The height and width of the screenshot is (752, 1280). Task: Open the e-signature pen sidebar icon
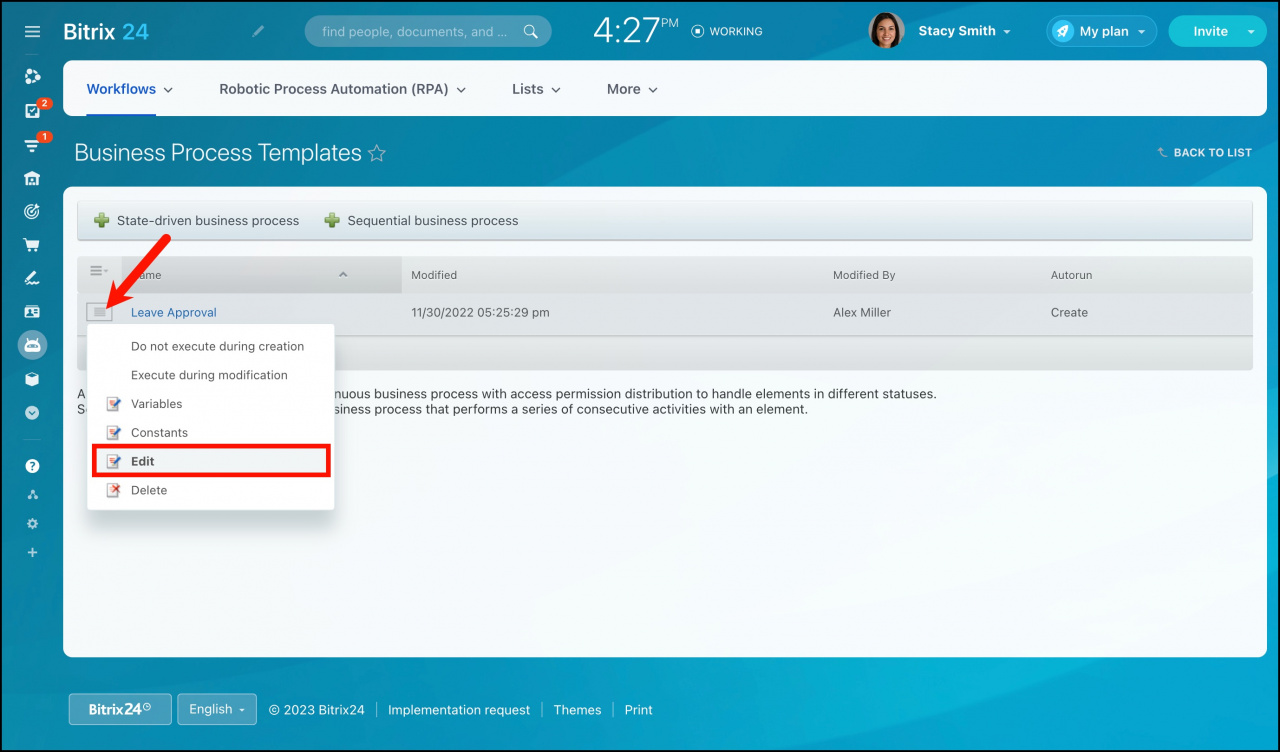[32, 278]
